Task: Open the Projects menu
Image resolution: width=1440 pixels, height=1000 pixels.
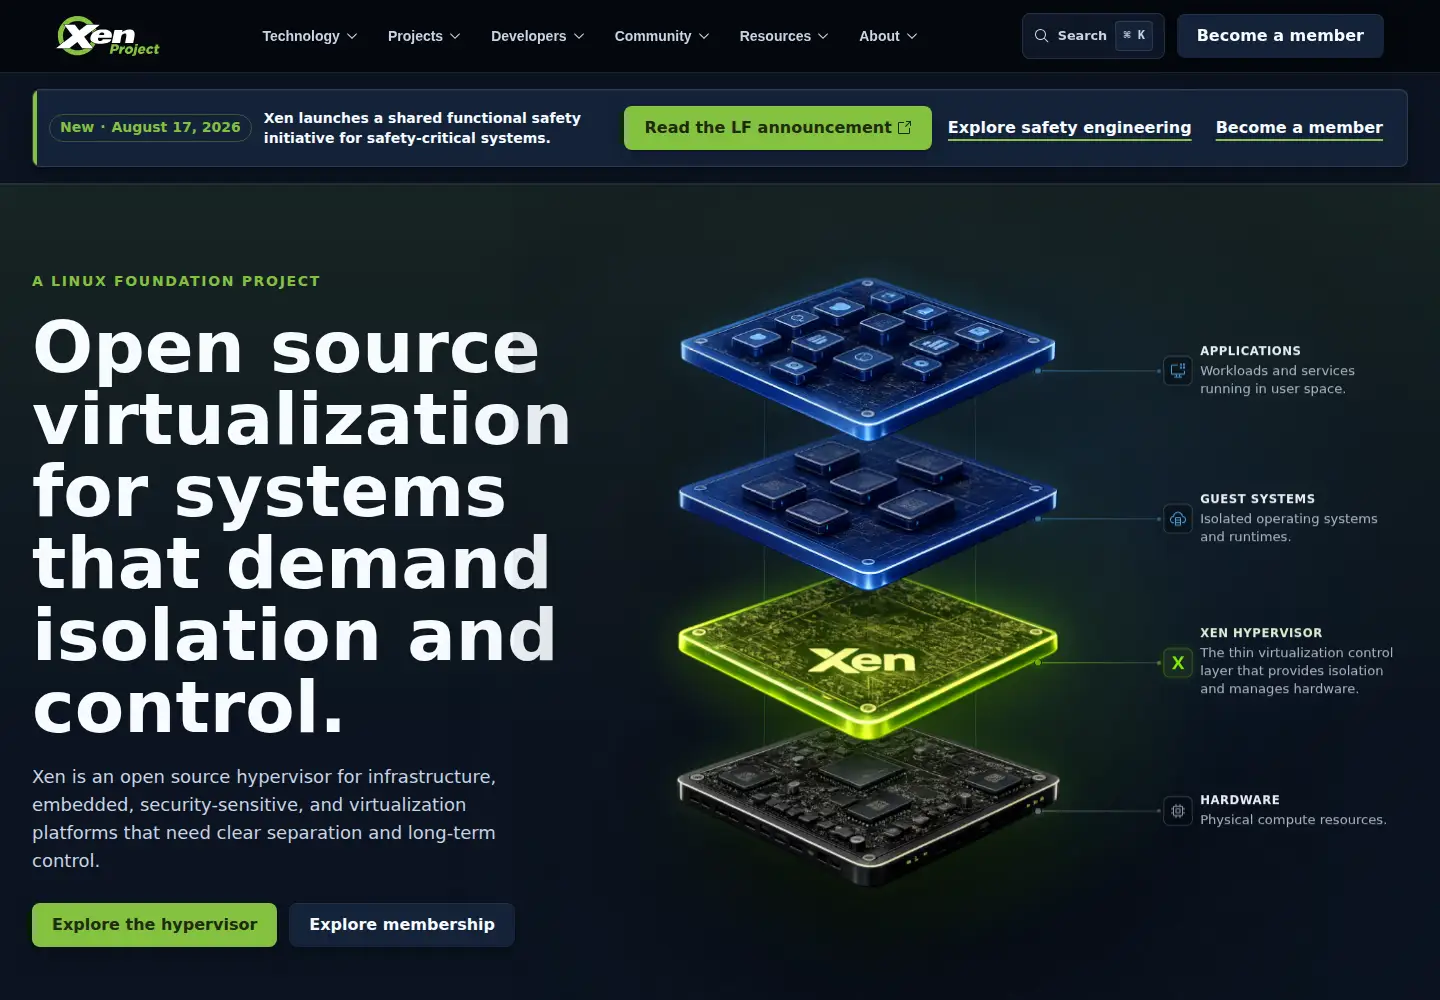Action: 424,36
